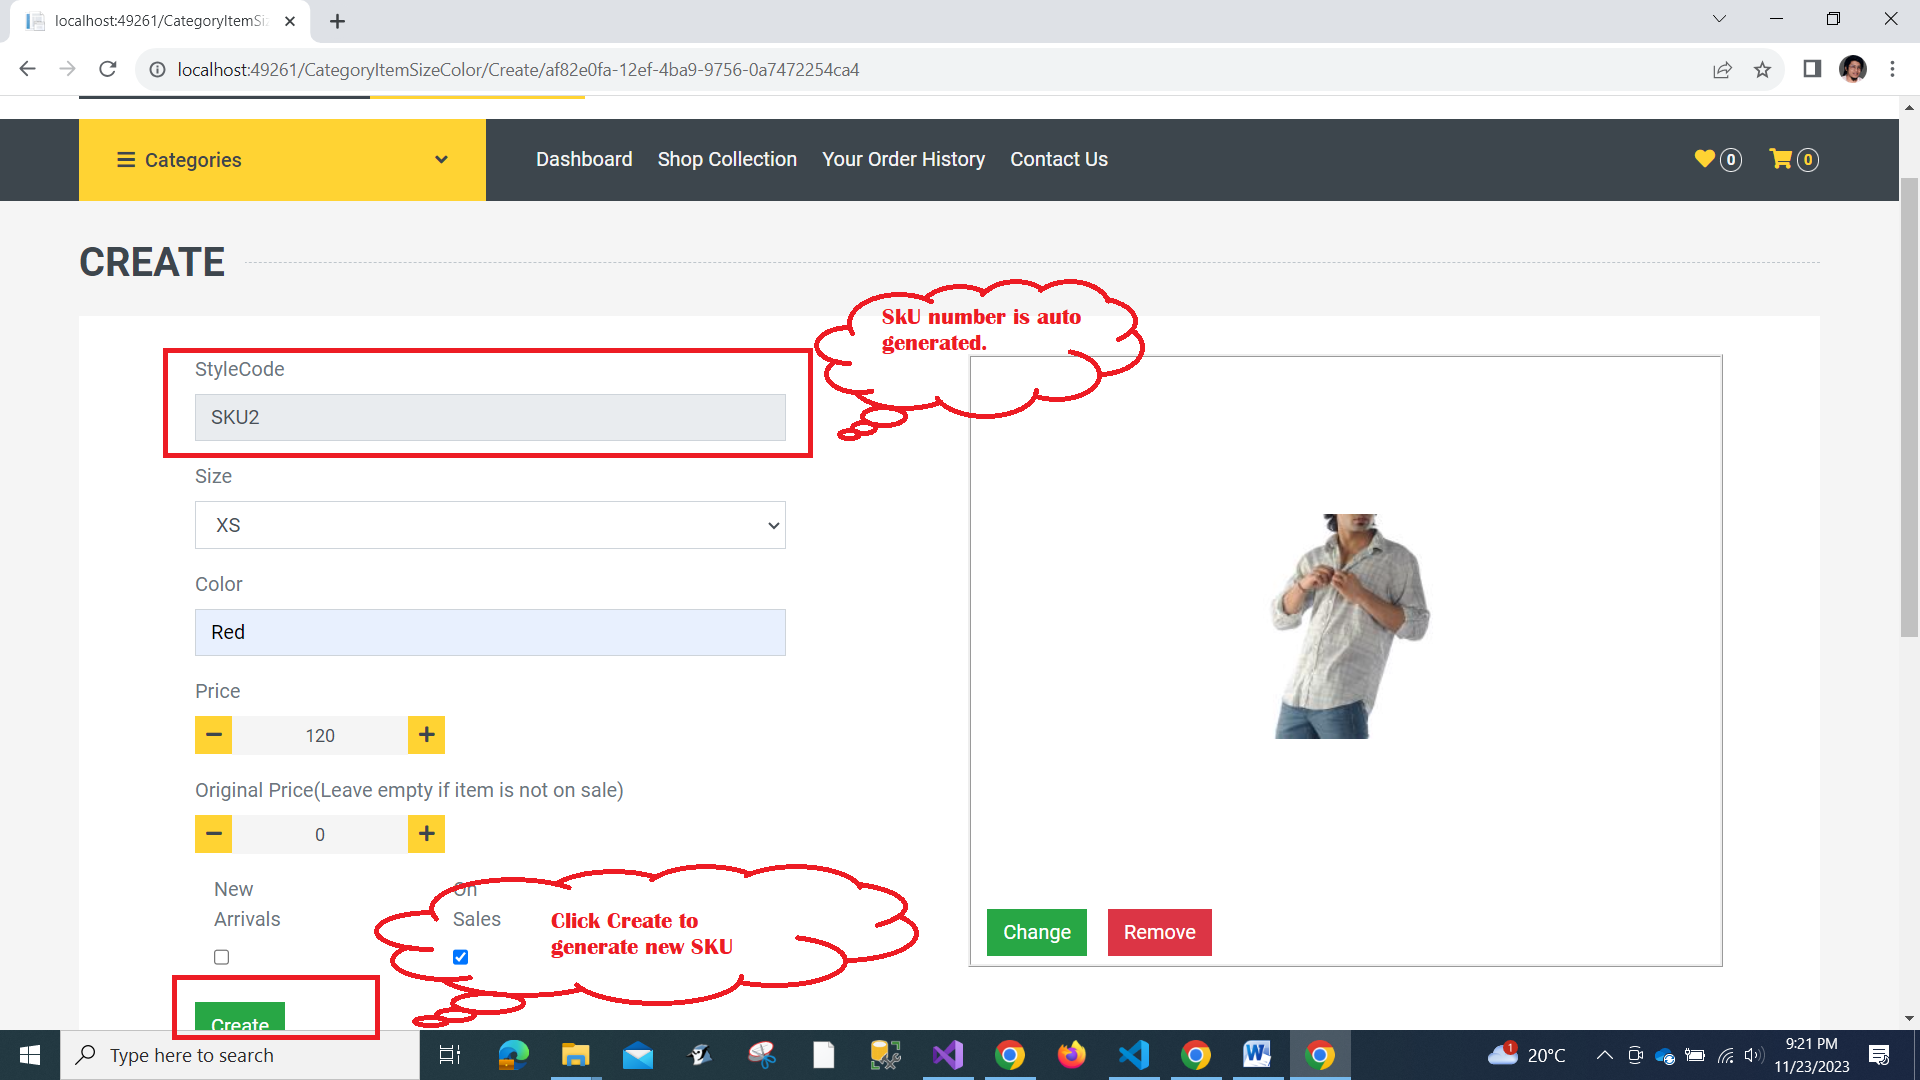The image size is (1920, 1080).
Task: Bookmark page with star icon
Action: pos(1762,70)
